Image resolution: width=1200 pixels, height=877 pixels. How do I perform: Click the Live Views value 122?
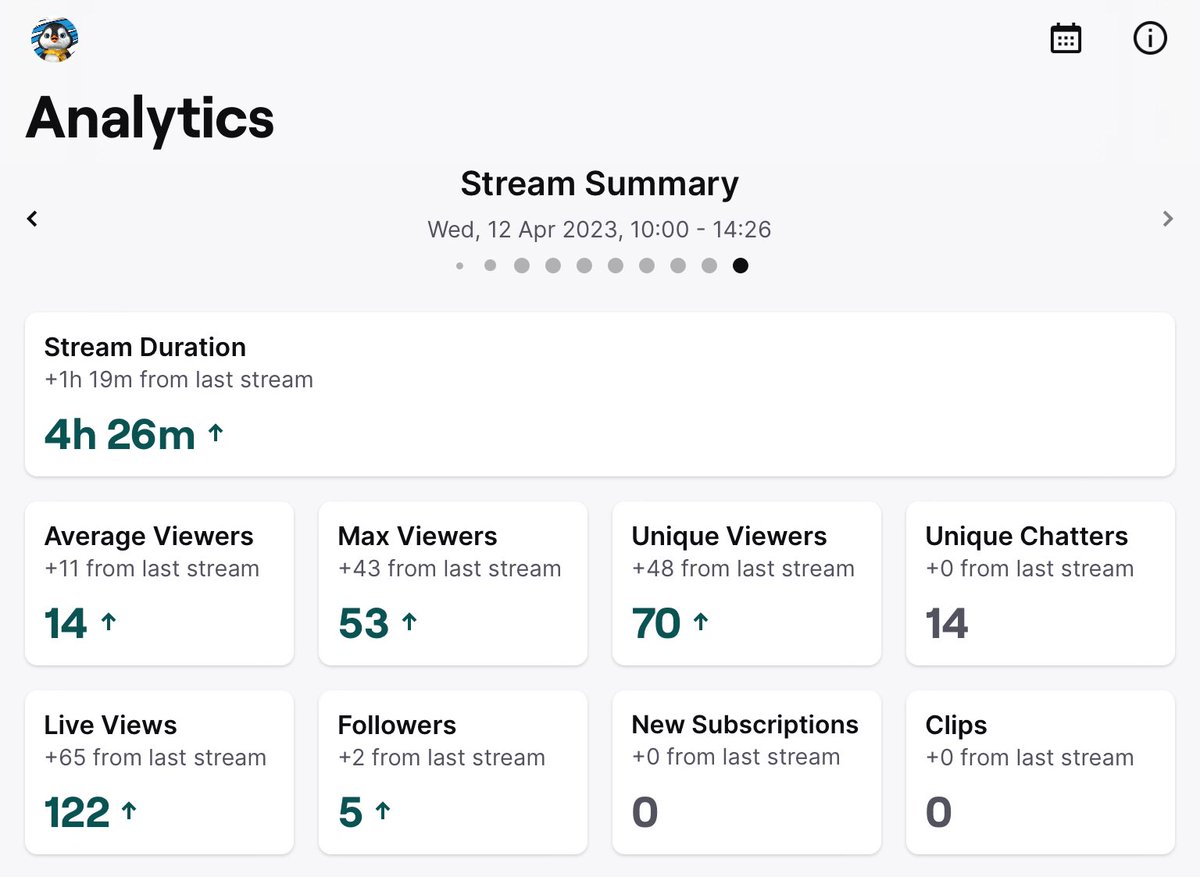[77, 813]
